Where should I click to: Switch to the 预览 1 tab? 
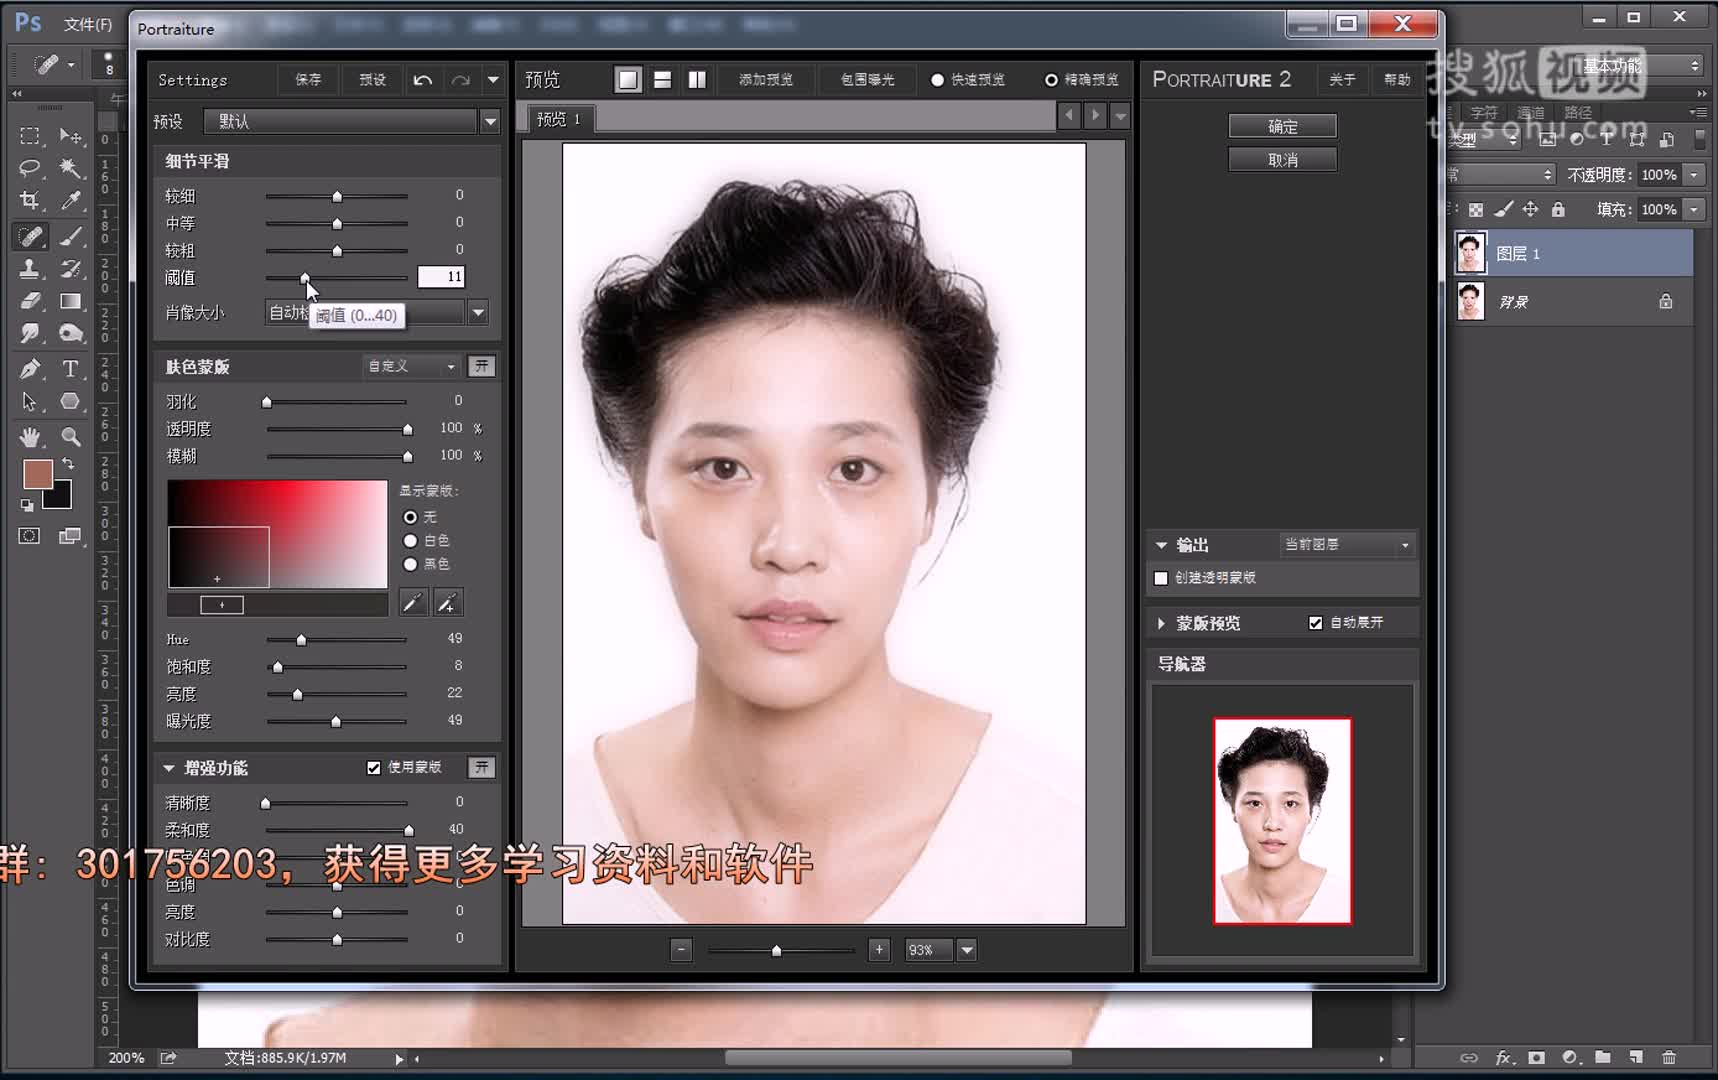(559, 119)
